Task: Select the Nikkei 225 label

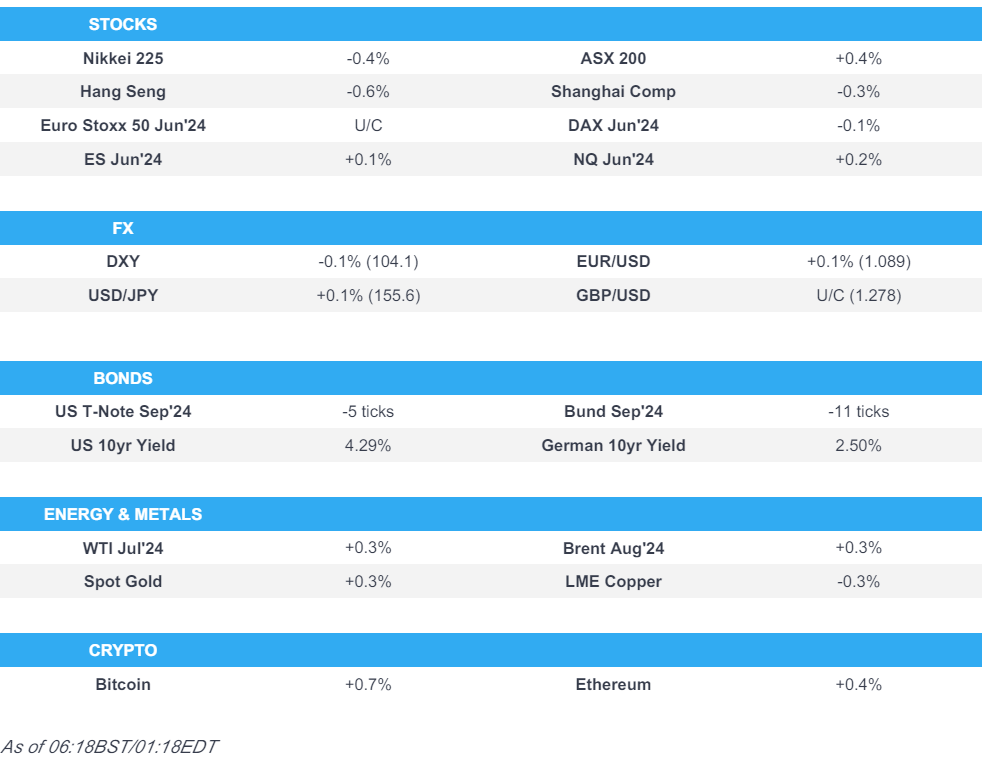Action: pos(123,58)
